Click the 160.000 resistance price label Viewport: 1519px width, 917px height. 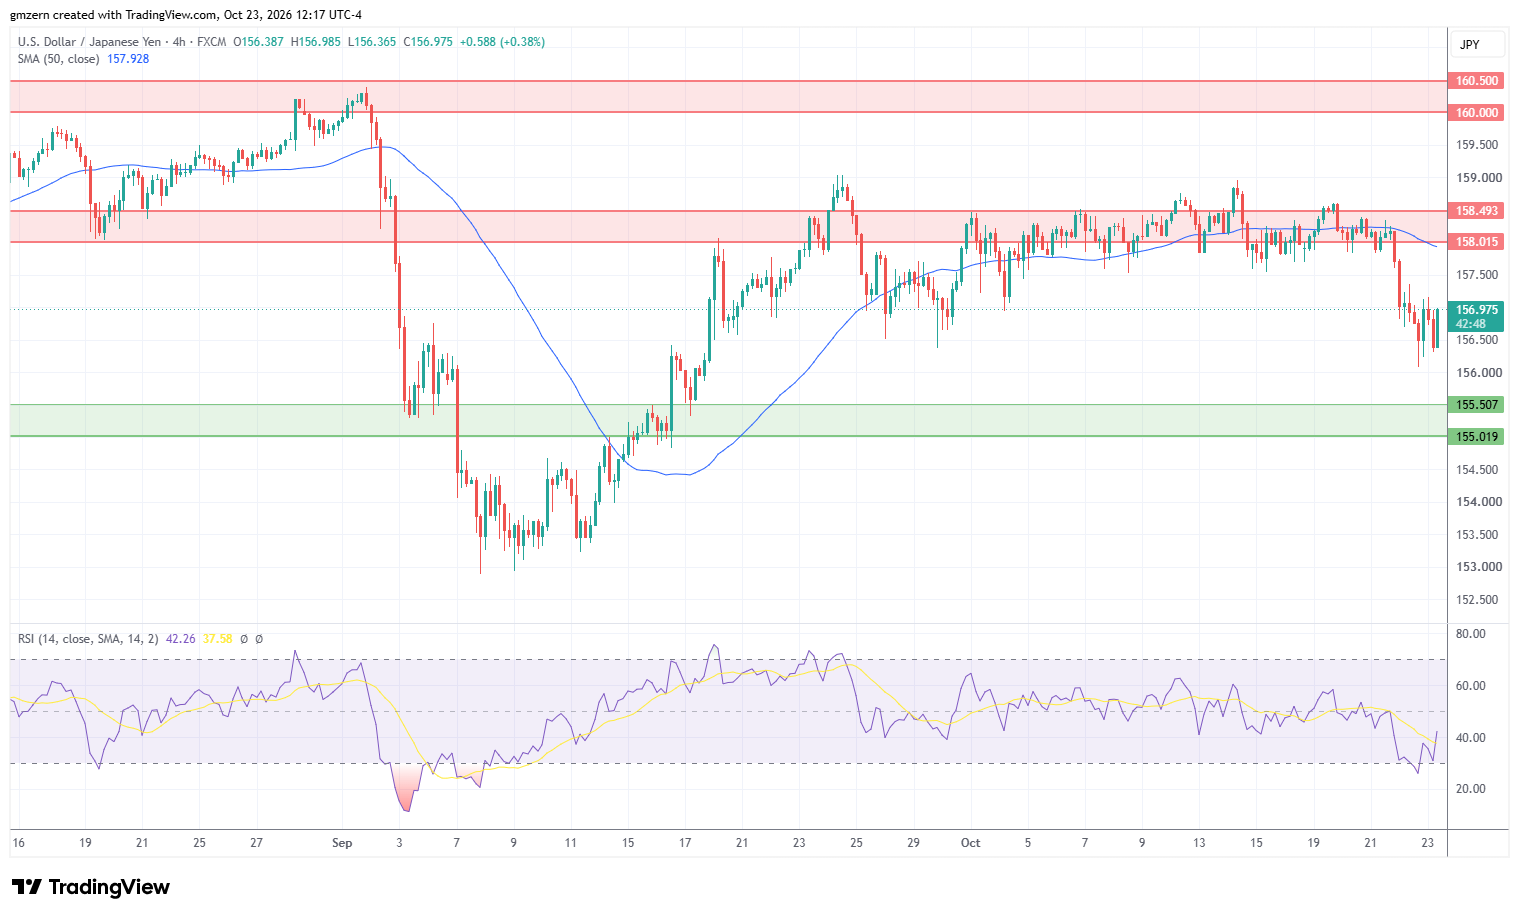pos(1476,113)
